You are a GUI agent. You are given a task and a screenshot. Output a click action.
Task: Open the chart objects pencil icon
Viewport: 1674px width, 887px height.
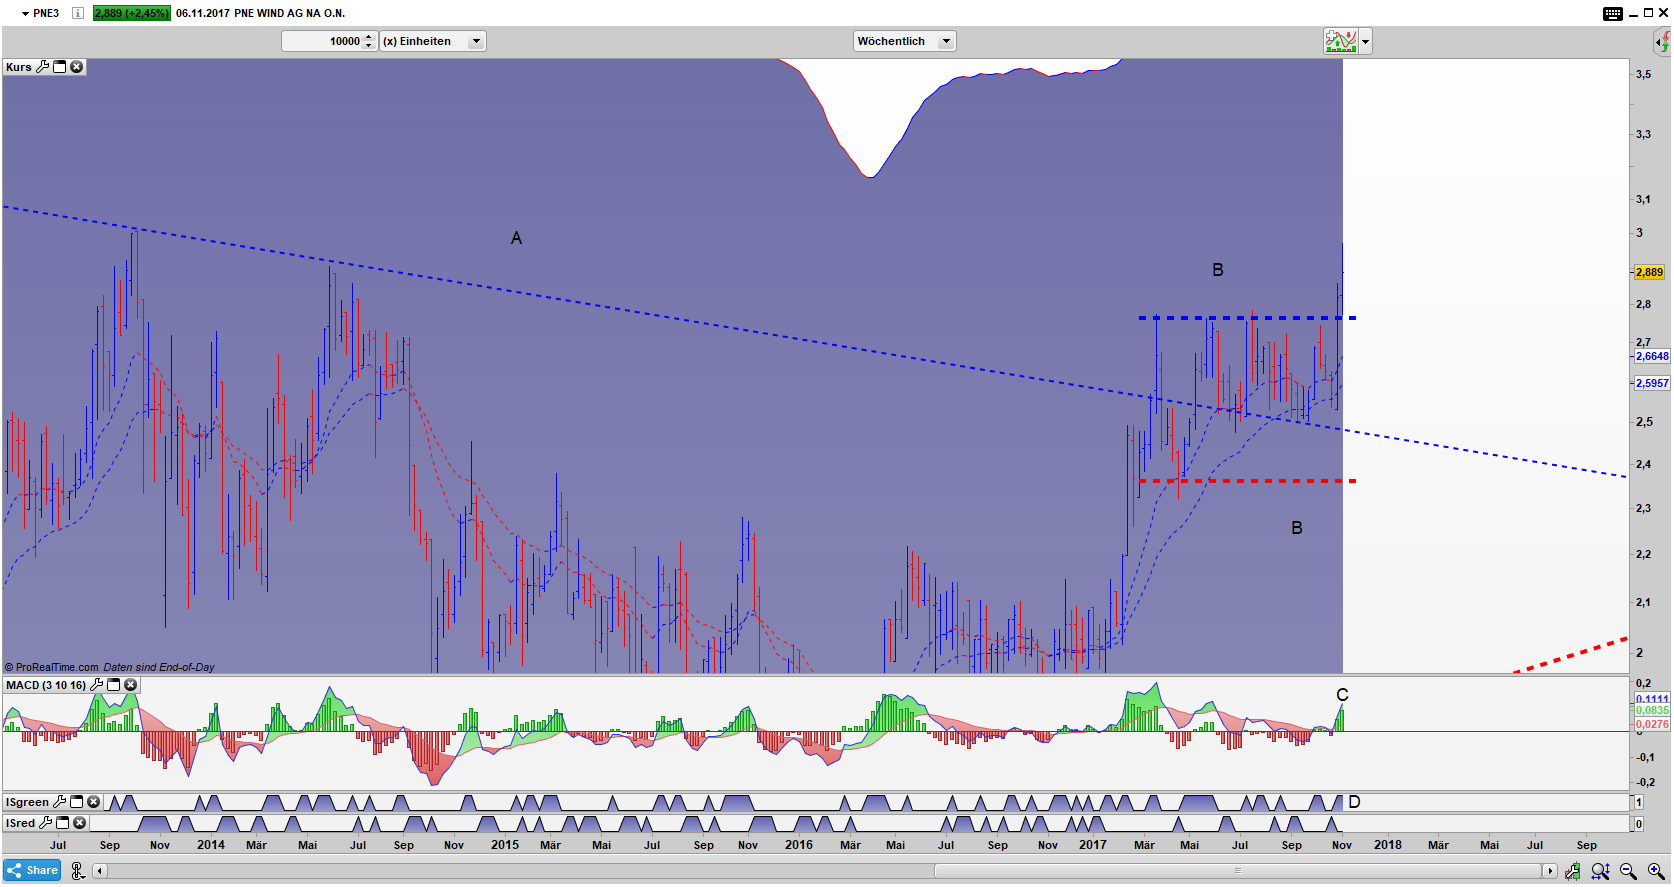[1573, 871]
